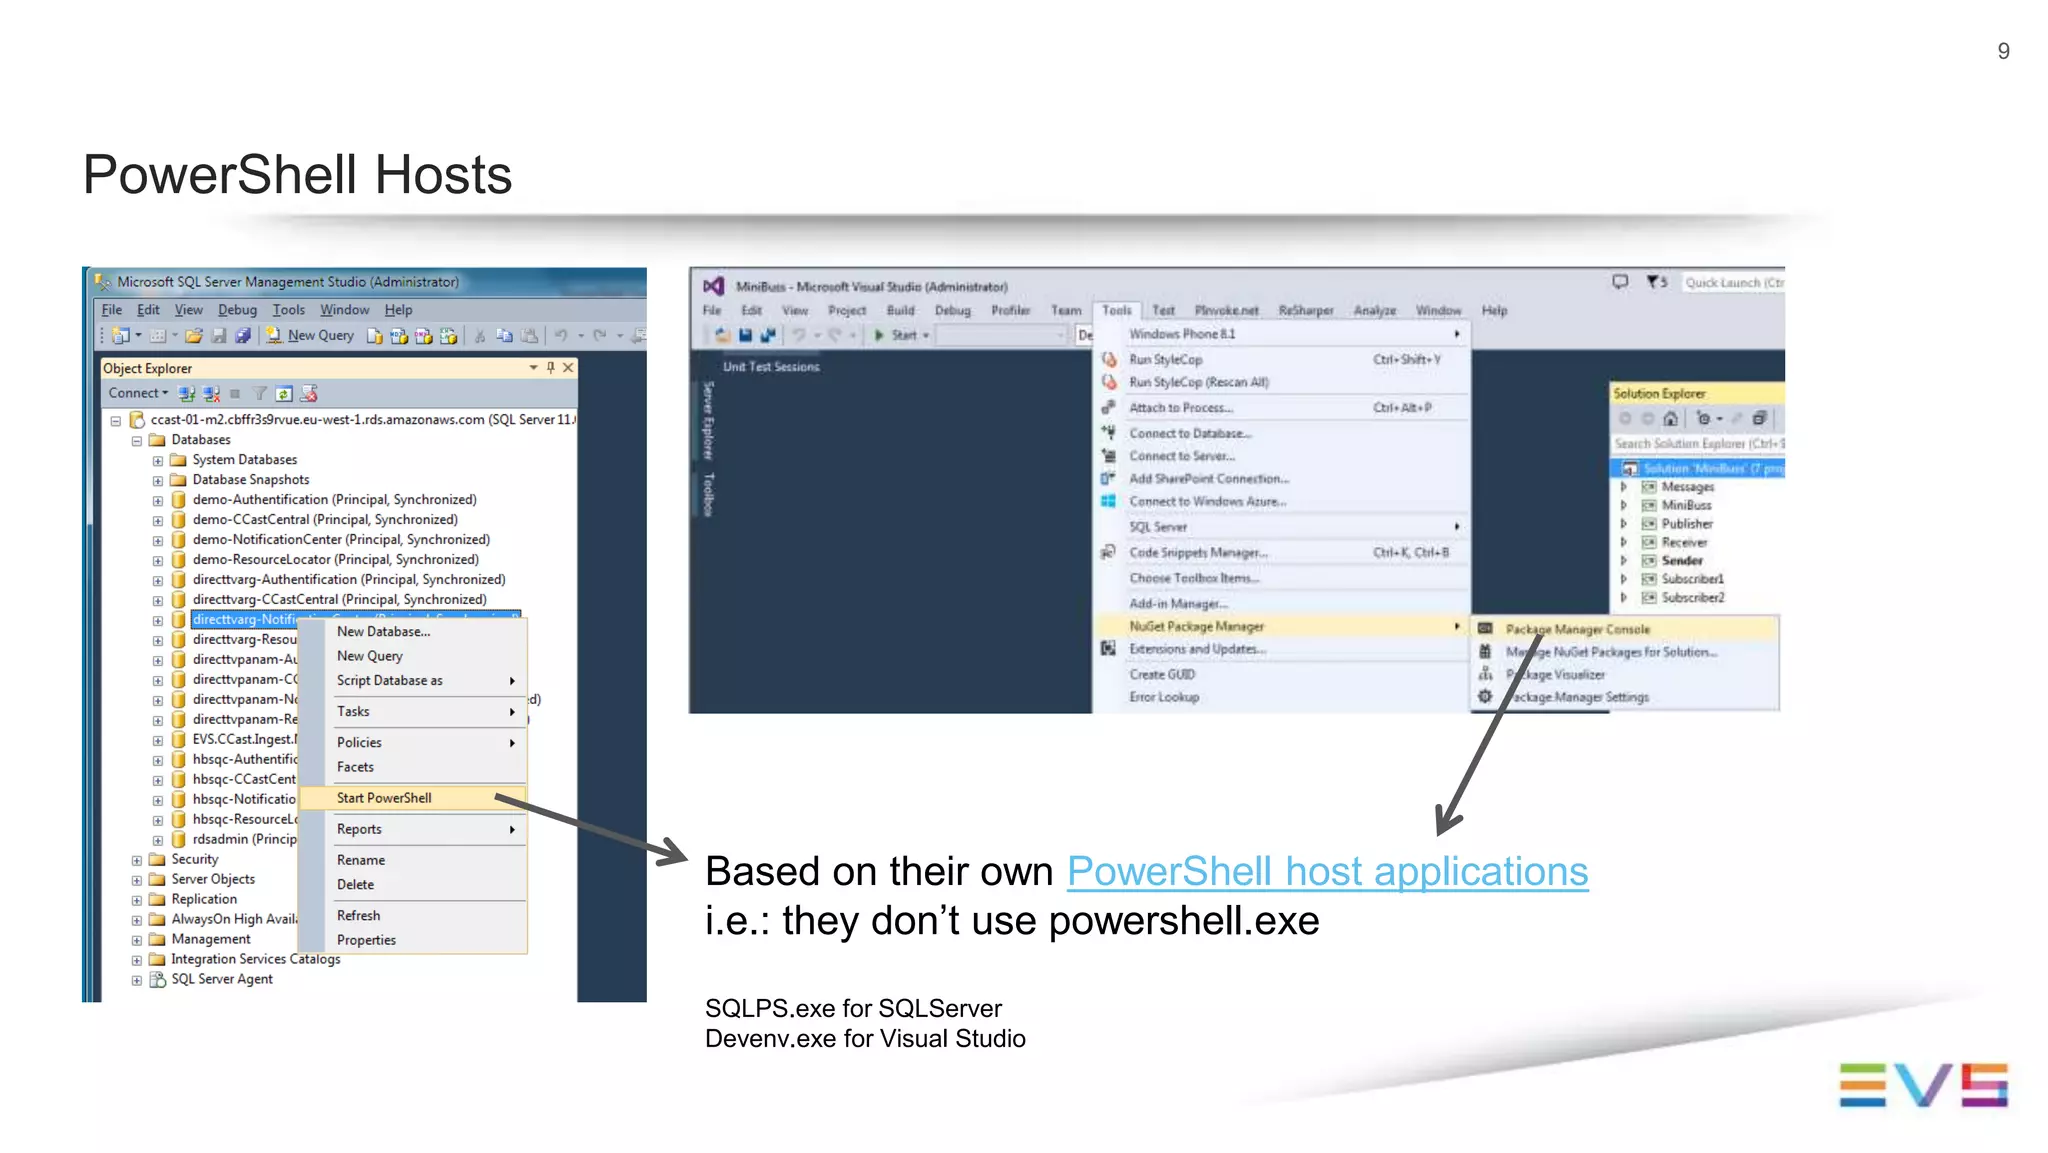The width and height of the screenshot is (2048, 1153).
Task: Select Server Objects folder
Action: pyautogui.click(x=212, y=879)
